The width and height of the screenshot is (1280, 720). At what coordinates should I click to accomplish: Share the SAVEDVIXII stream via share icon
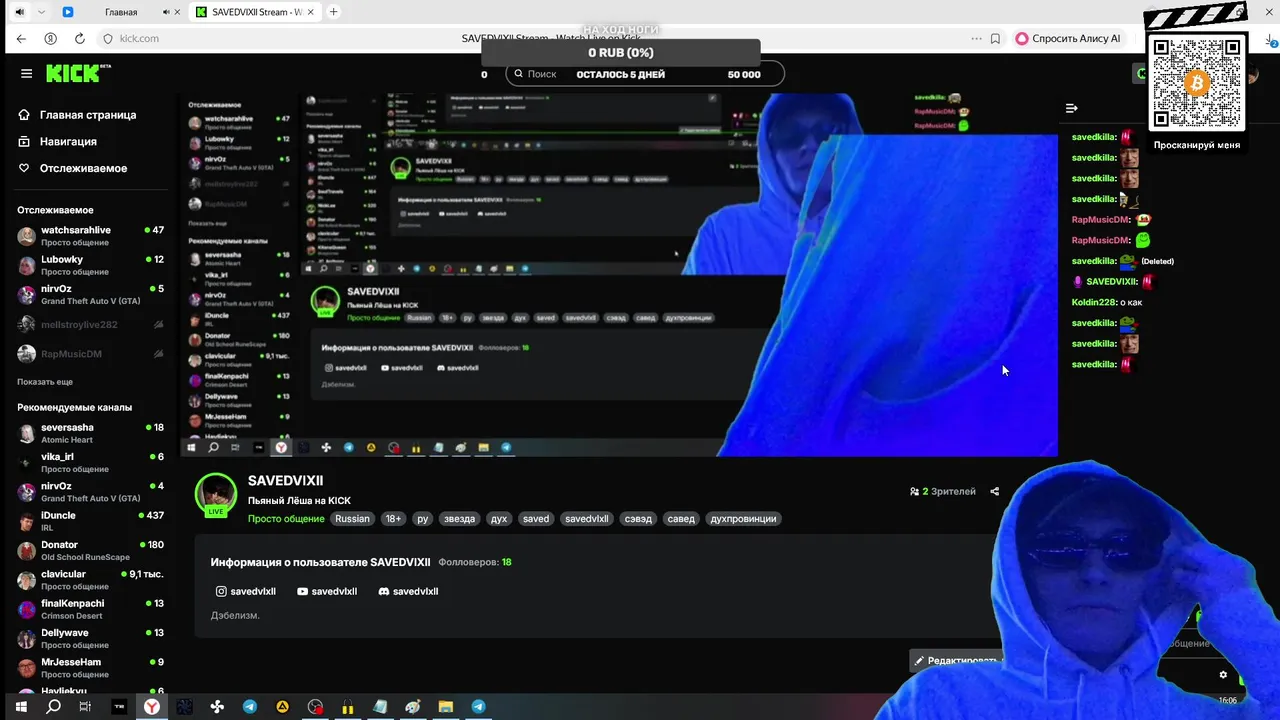click(994, 491)
